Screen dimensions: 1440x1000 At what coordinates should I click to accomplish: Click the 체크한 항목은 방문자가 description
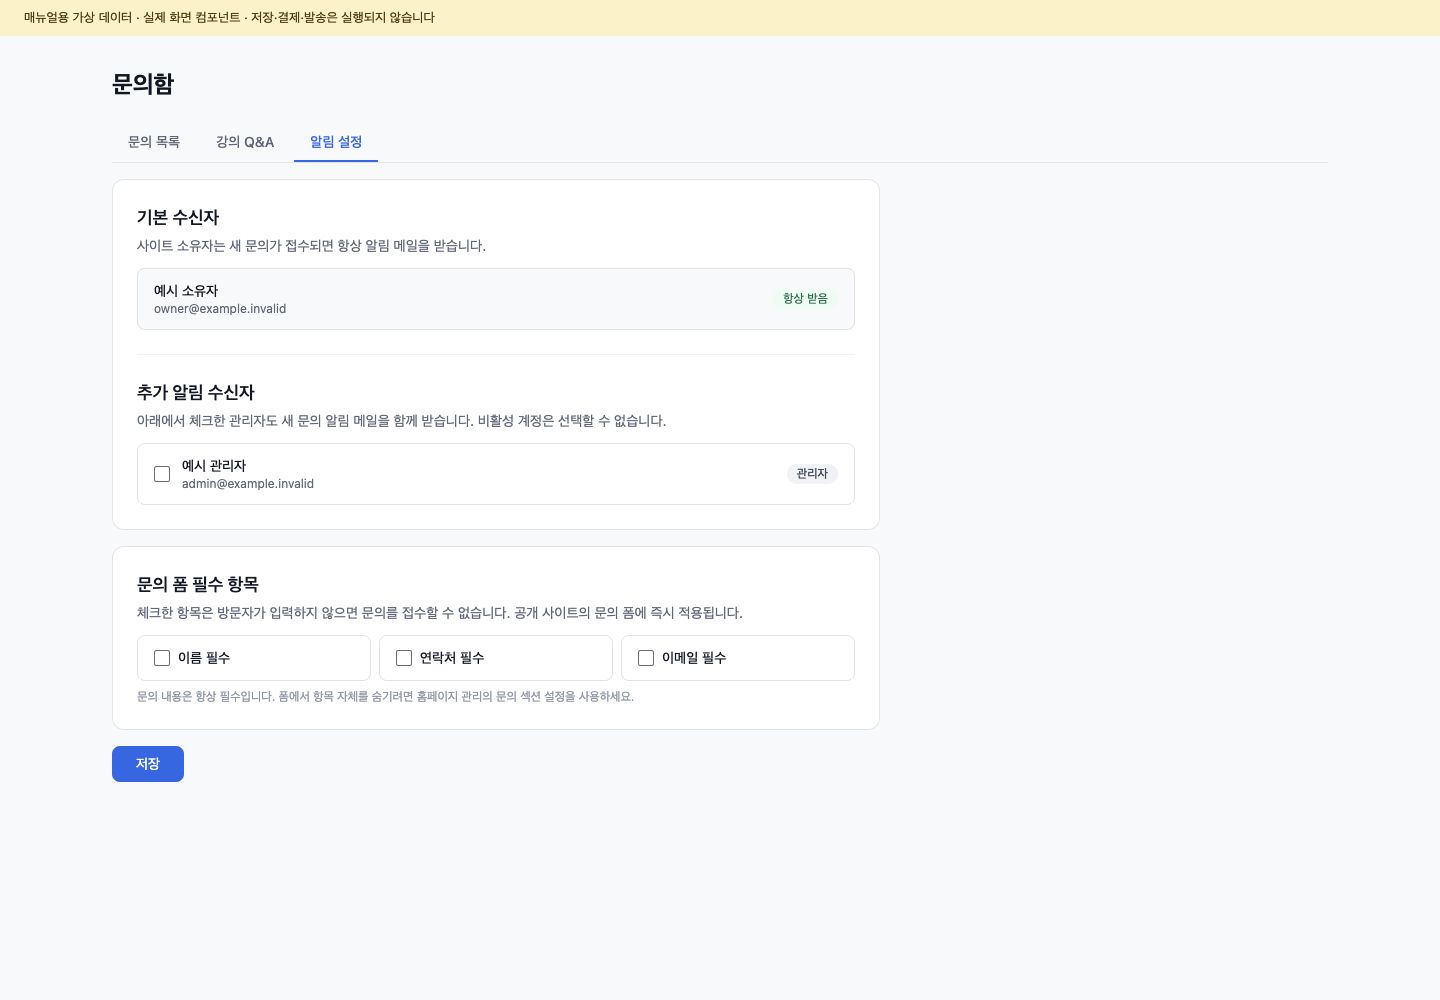[440, 613]
